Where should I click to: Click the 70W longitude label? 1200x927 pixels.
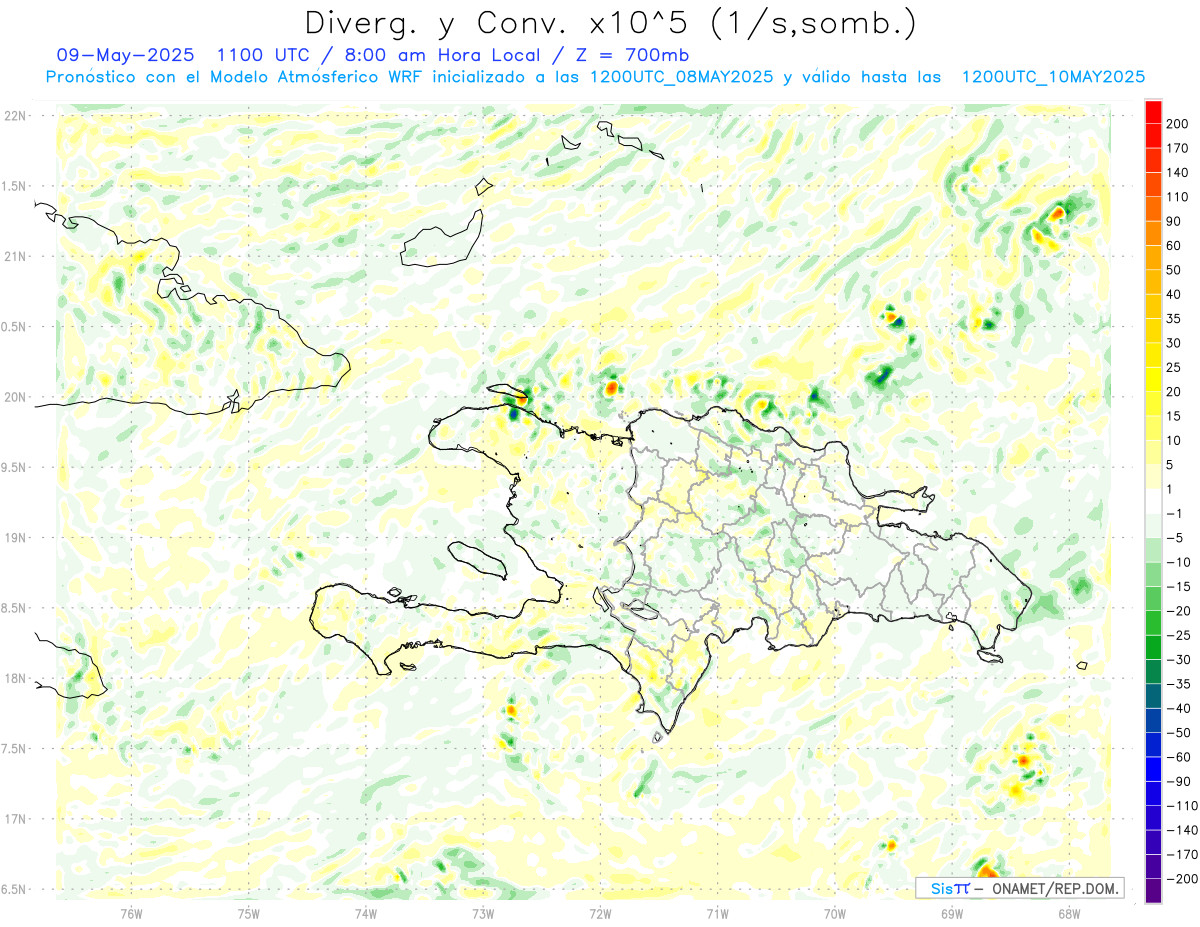(x=835, y=913)
